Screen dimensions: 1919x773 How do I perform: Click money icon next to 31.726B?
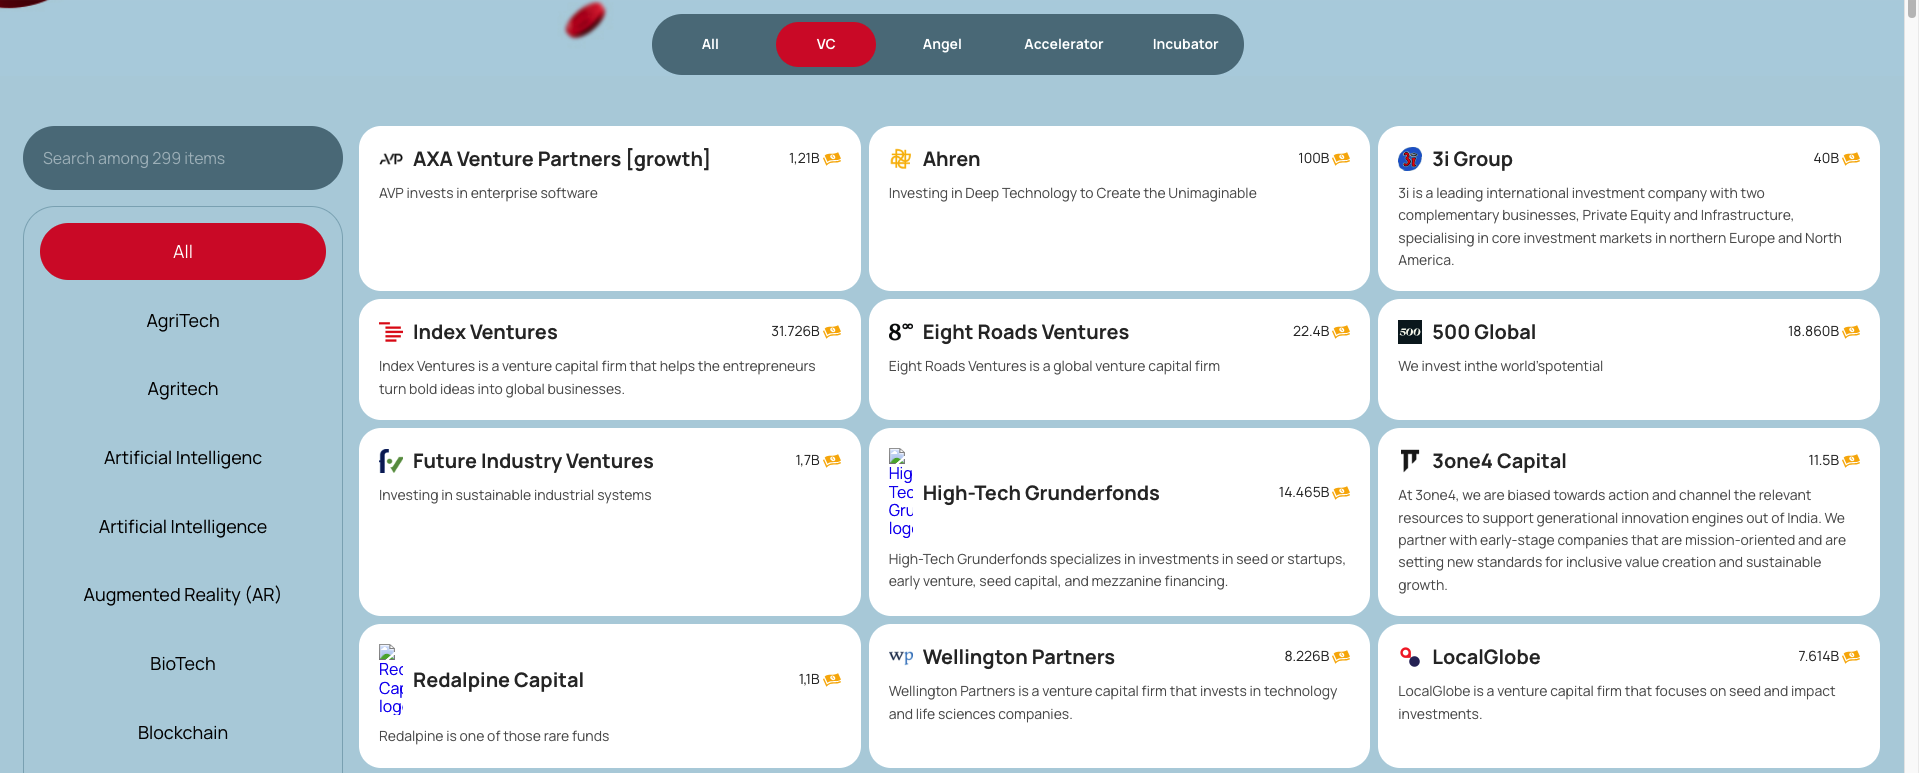(x=832, y=332)
